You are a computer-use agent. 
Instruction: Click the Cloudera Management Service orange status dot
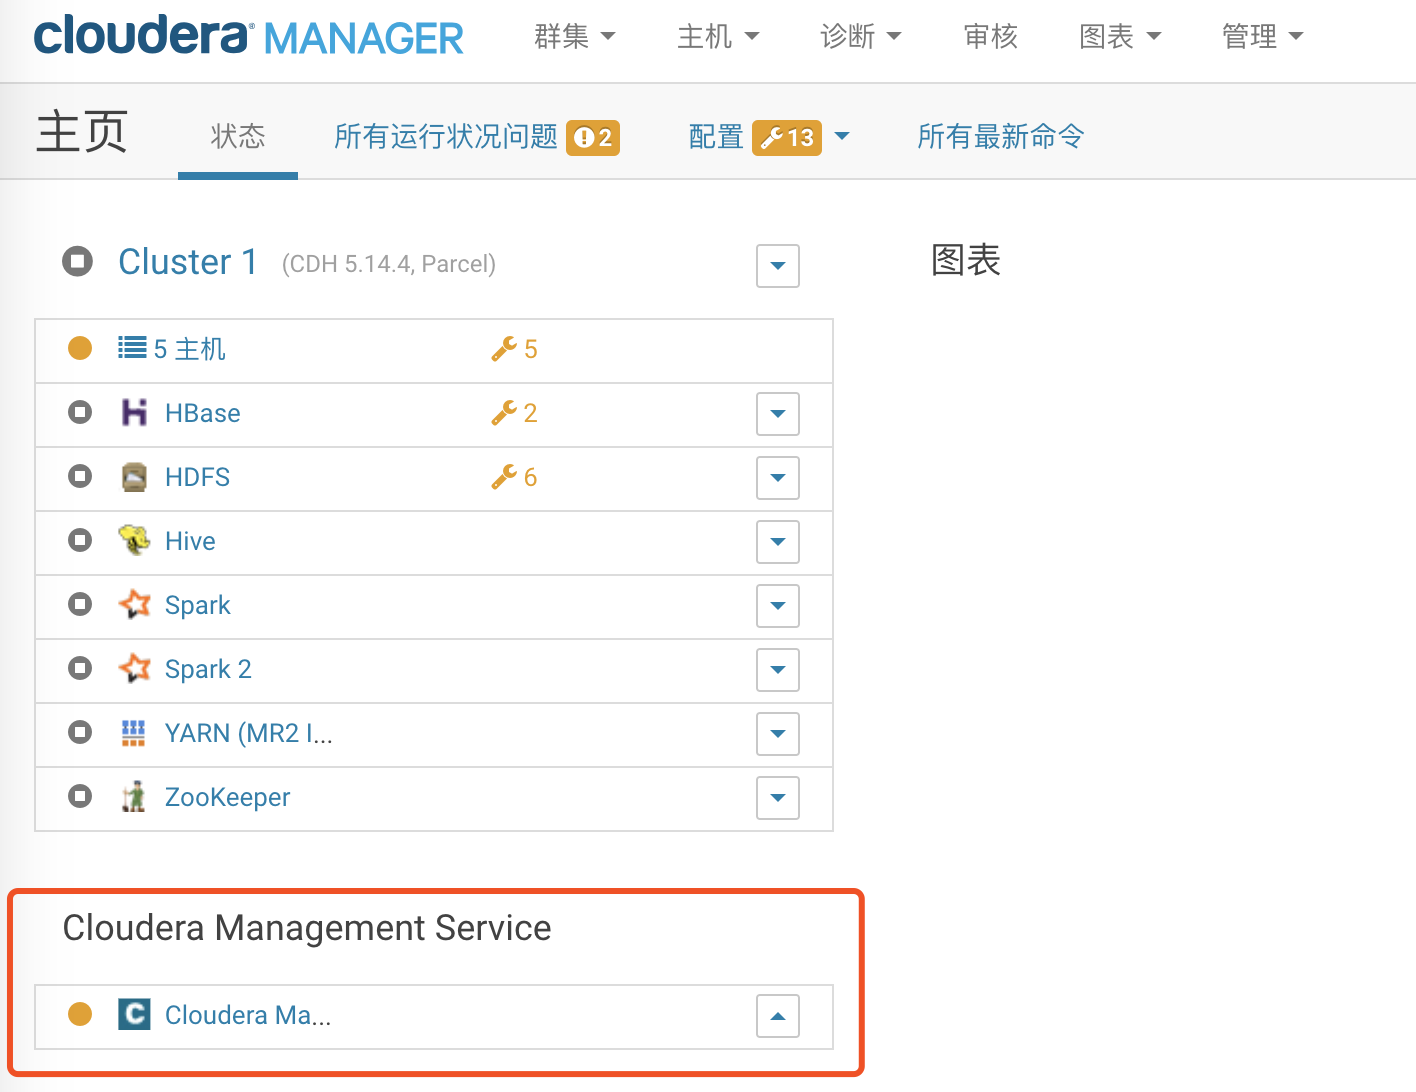click(x=80, y=1014)
